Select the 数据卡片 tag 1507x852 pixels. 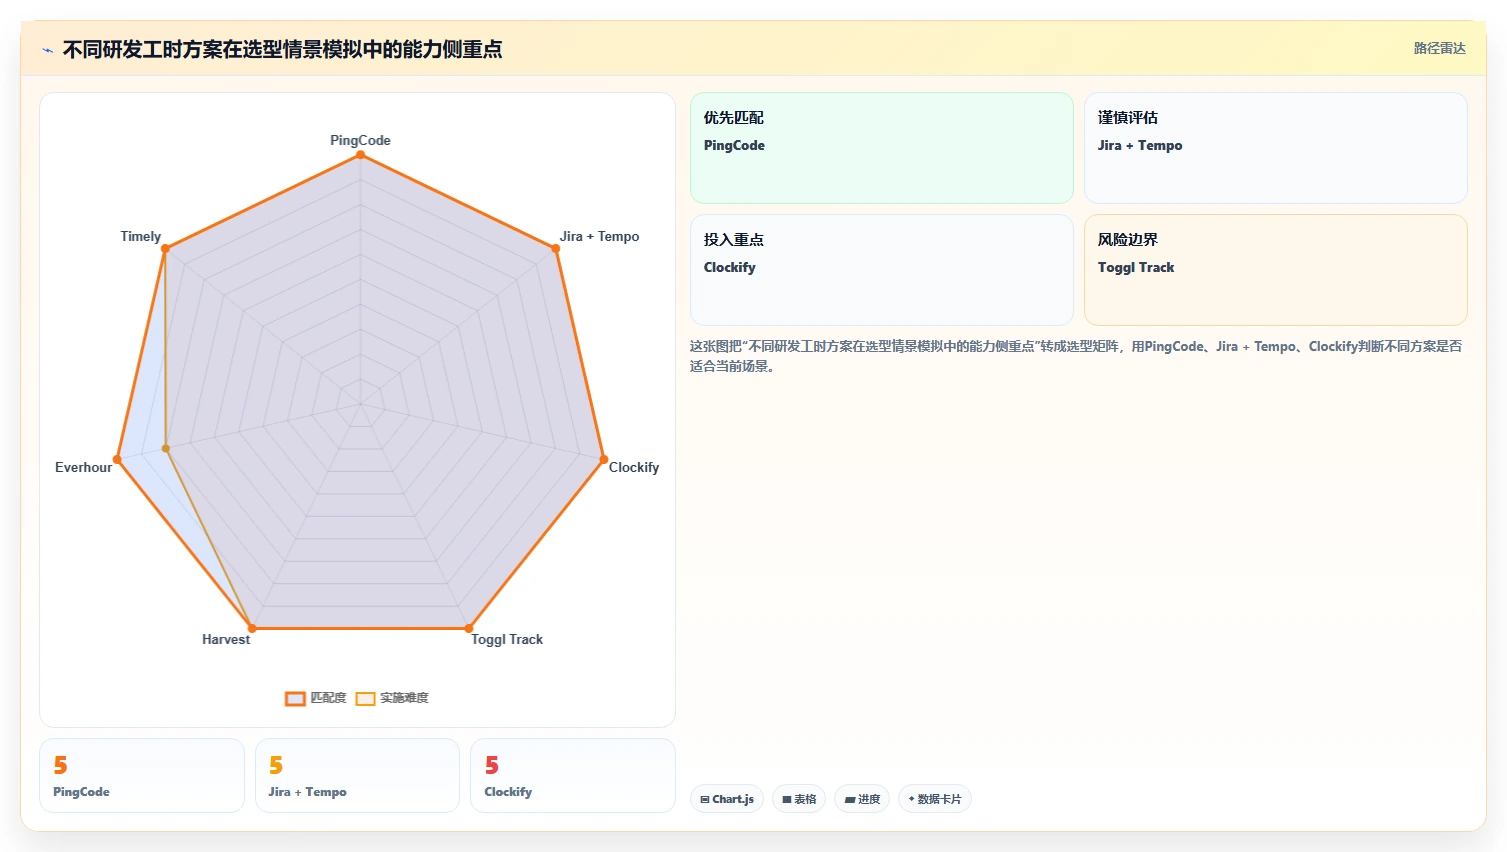[x=935, y=799]
